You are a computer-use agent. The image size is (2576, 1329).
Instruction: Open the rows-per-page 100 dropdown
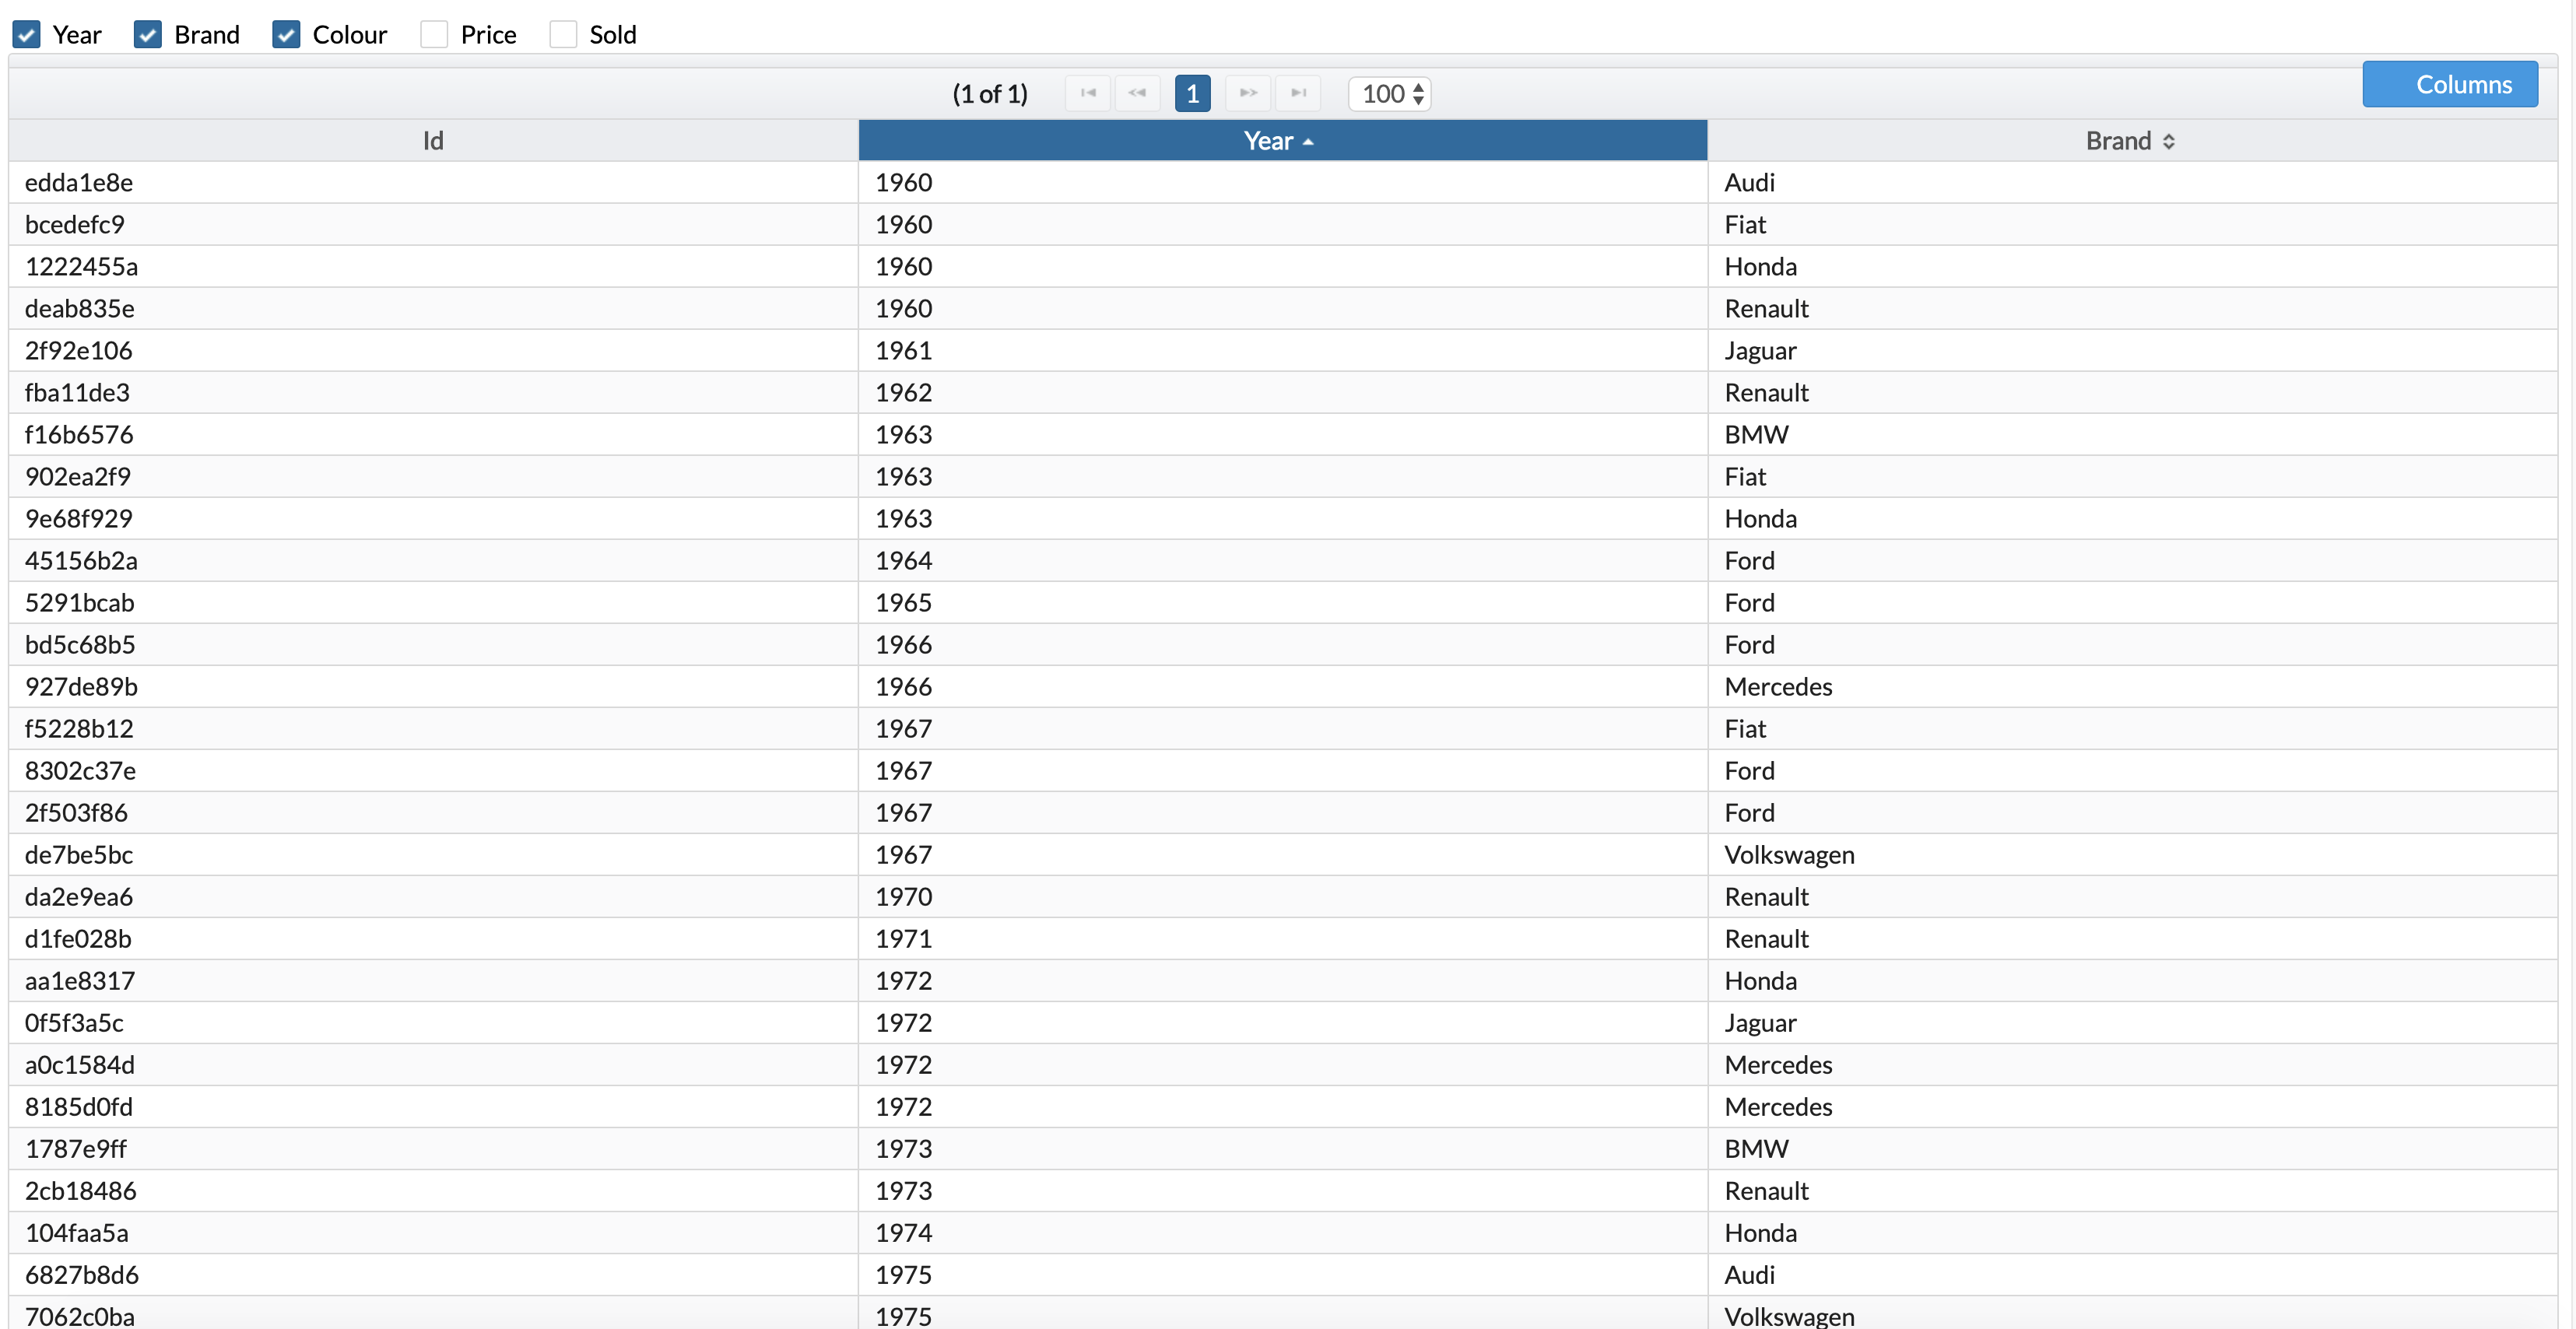point(1390,93)
